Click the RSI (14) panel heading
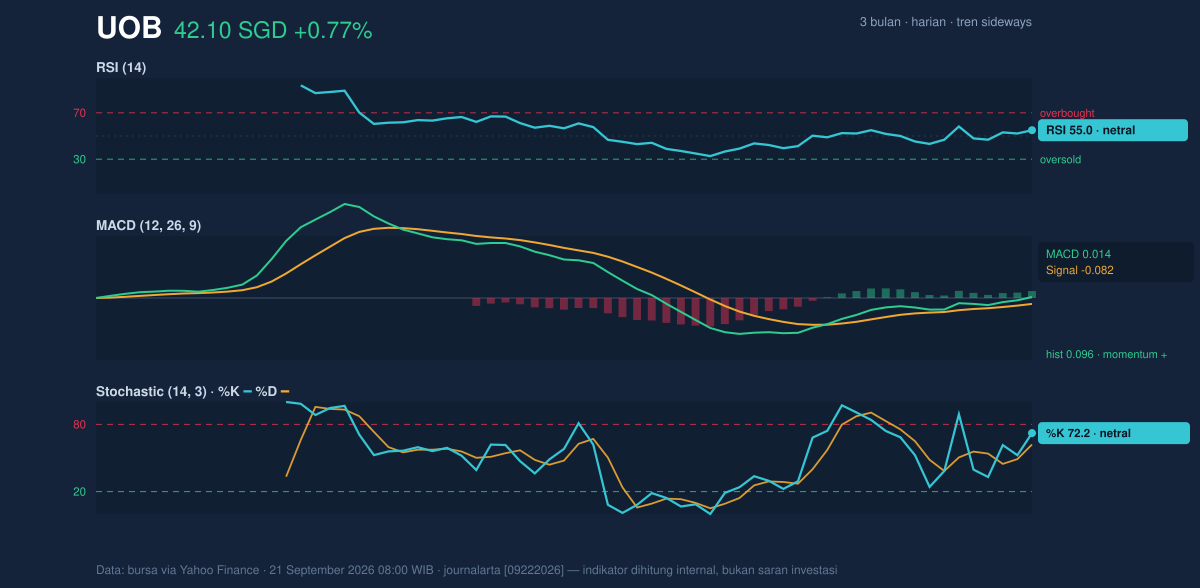The image size is (1200, 588). [121, 67]
